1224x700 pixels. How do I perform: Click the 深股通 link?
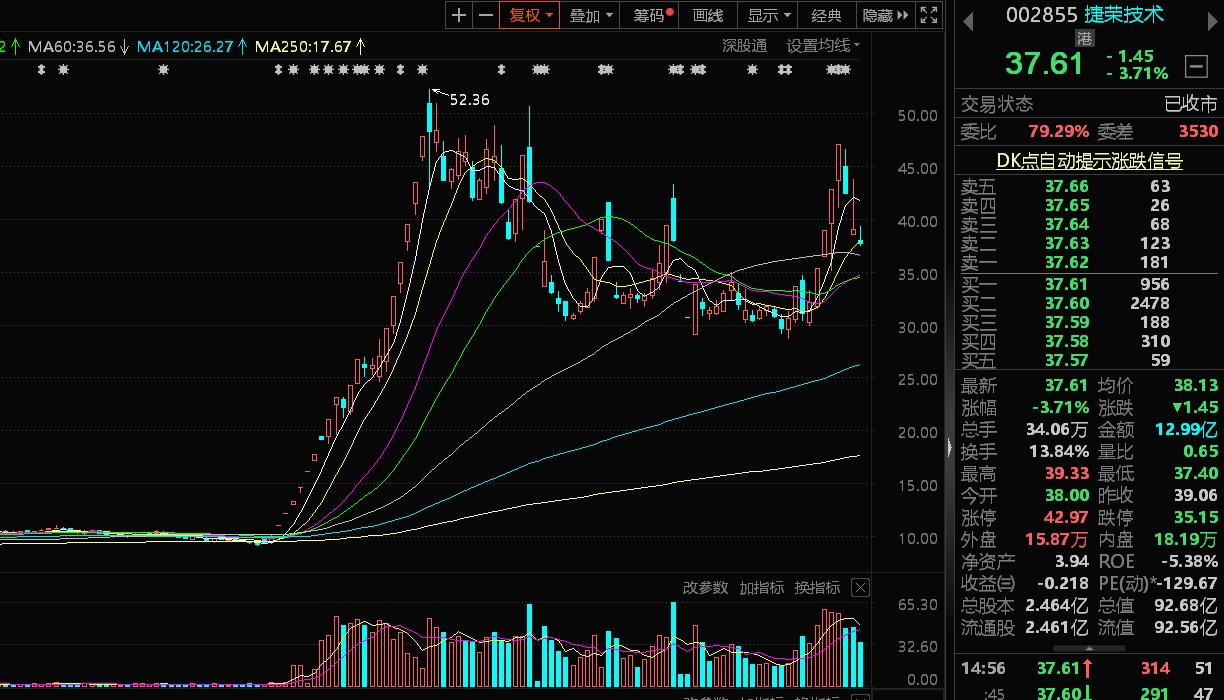tap(744, 45)
